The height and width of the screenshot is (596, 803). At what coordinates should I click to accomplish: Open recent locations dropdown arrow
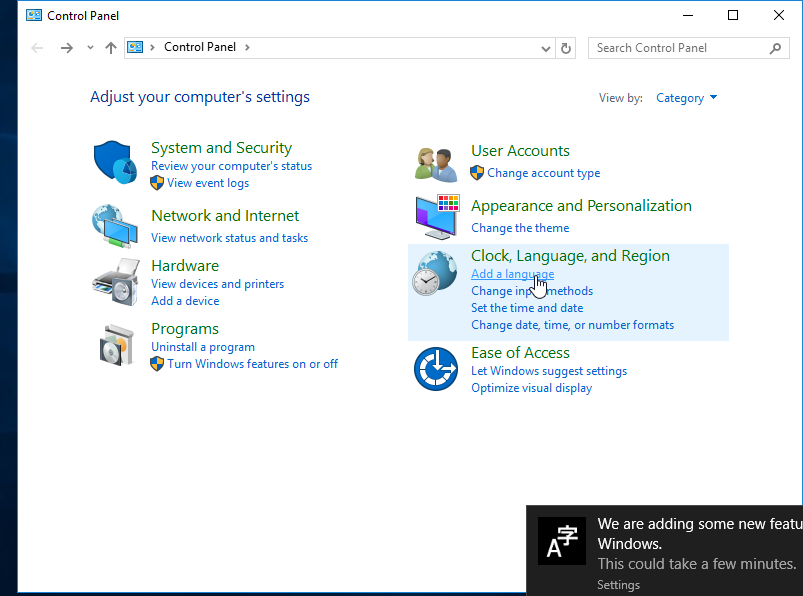[x=90, y=48]
